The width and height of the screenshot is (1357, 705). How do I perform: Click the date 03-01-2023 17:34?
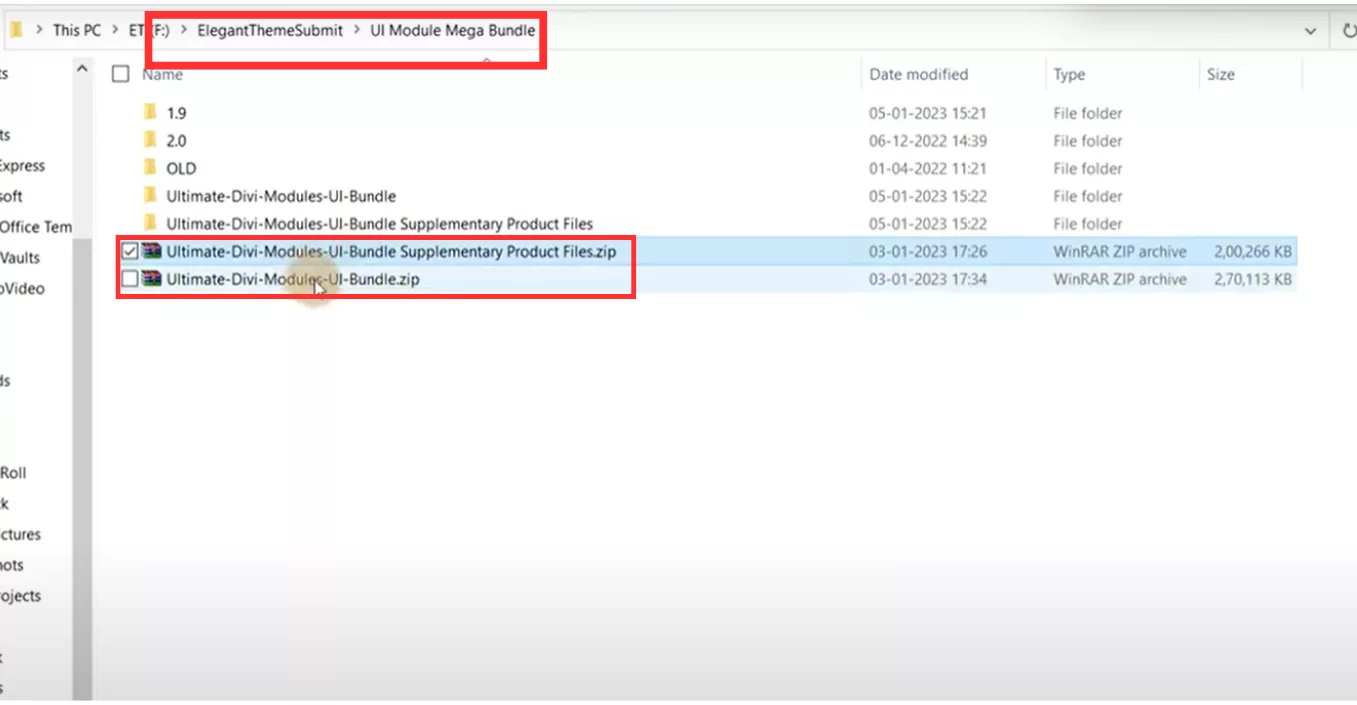[928, 279]
